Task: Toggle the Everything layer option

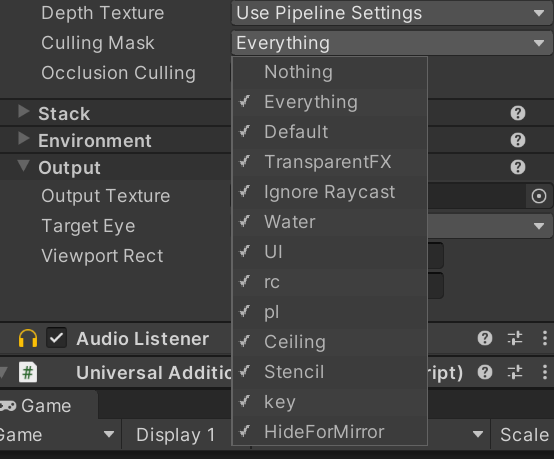Action: click(x=329, y=102)
